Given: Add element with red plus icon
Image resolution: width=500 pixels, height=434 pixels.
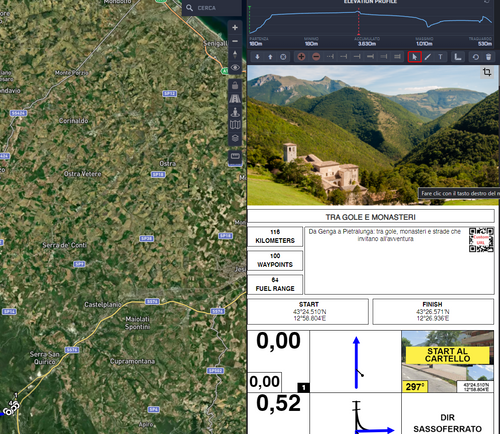Looking at the screenshot, I should pyautogui.click(x=301, y=57).
